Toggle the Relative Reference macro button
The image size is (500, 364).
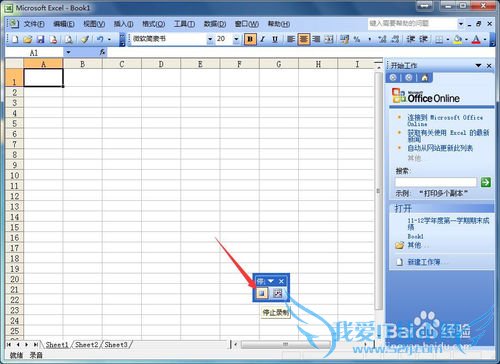point(277,293)
